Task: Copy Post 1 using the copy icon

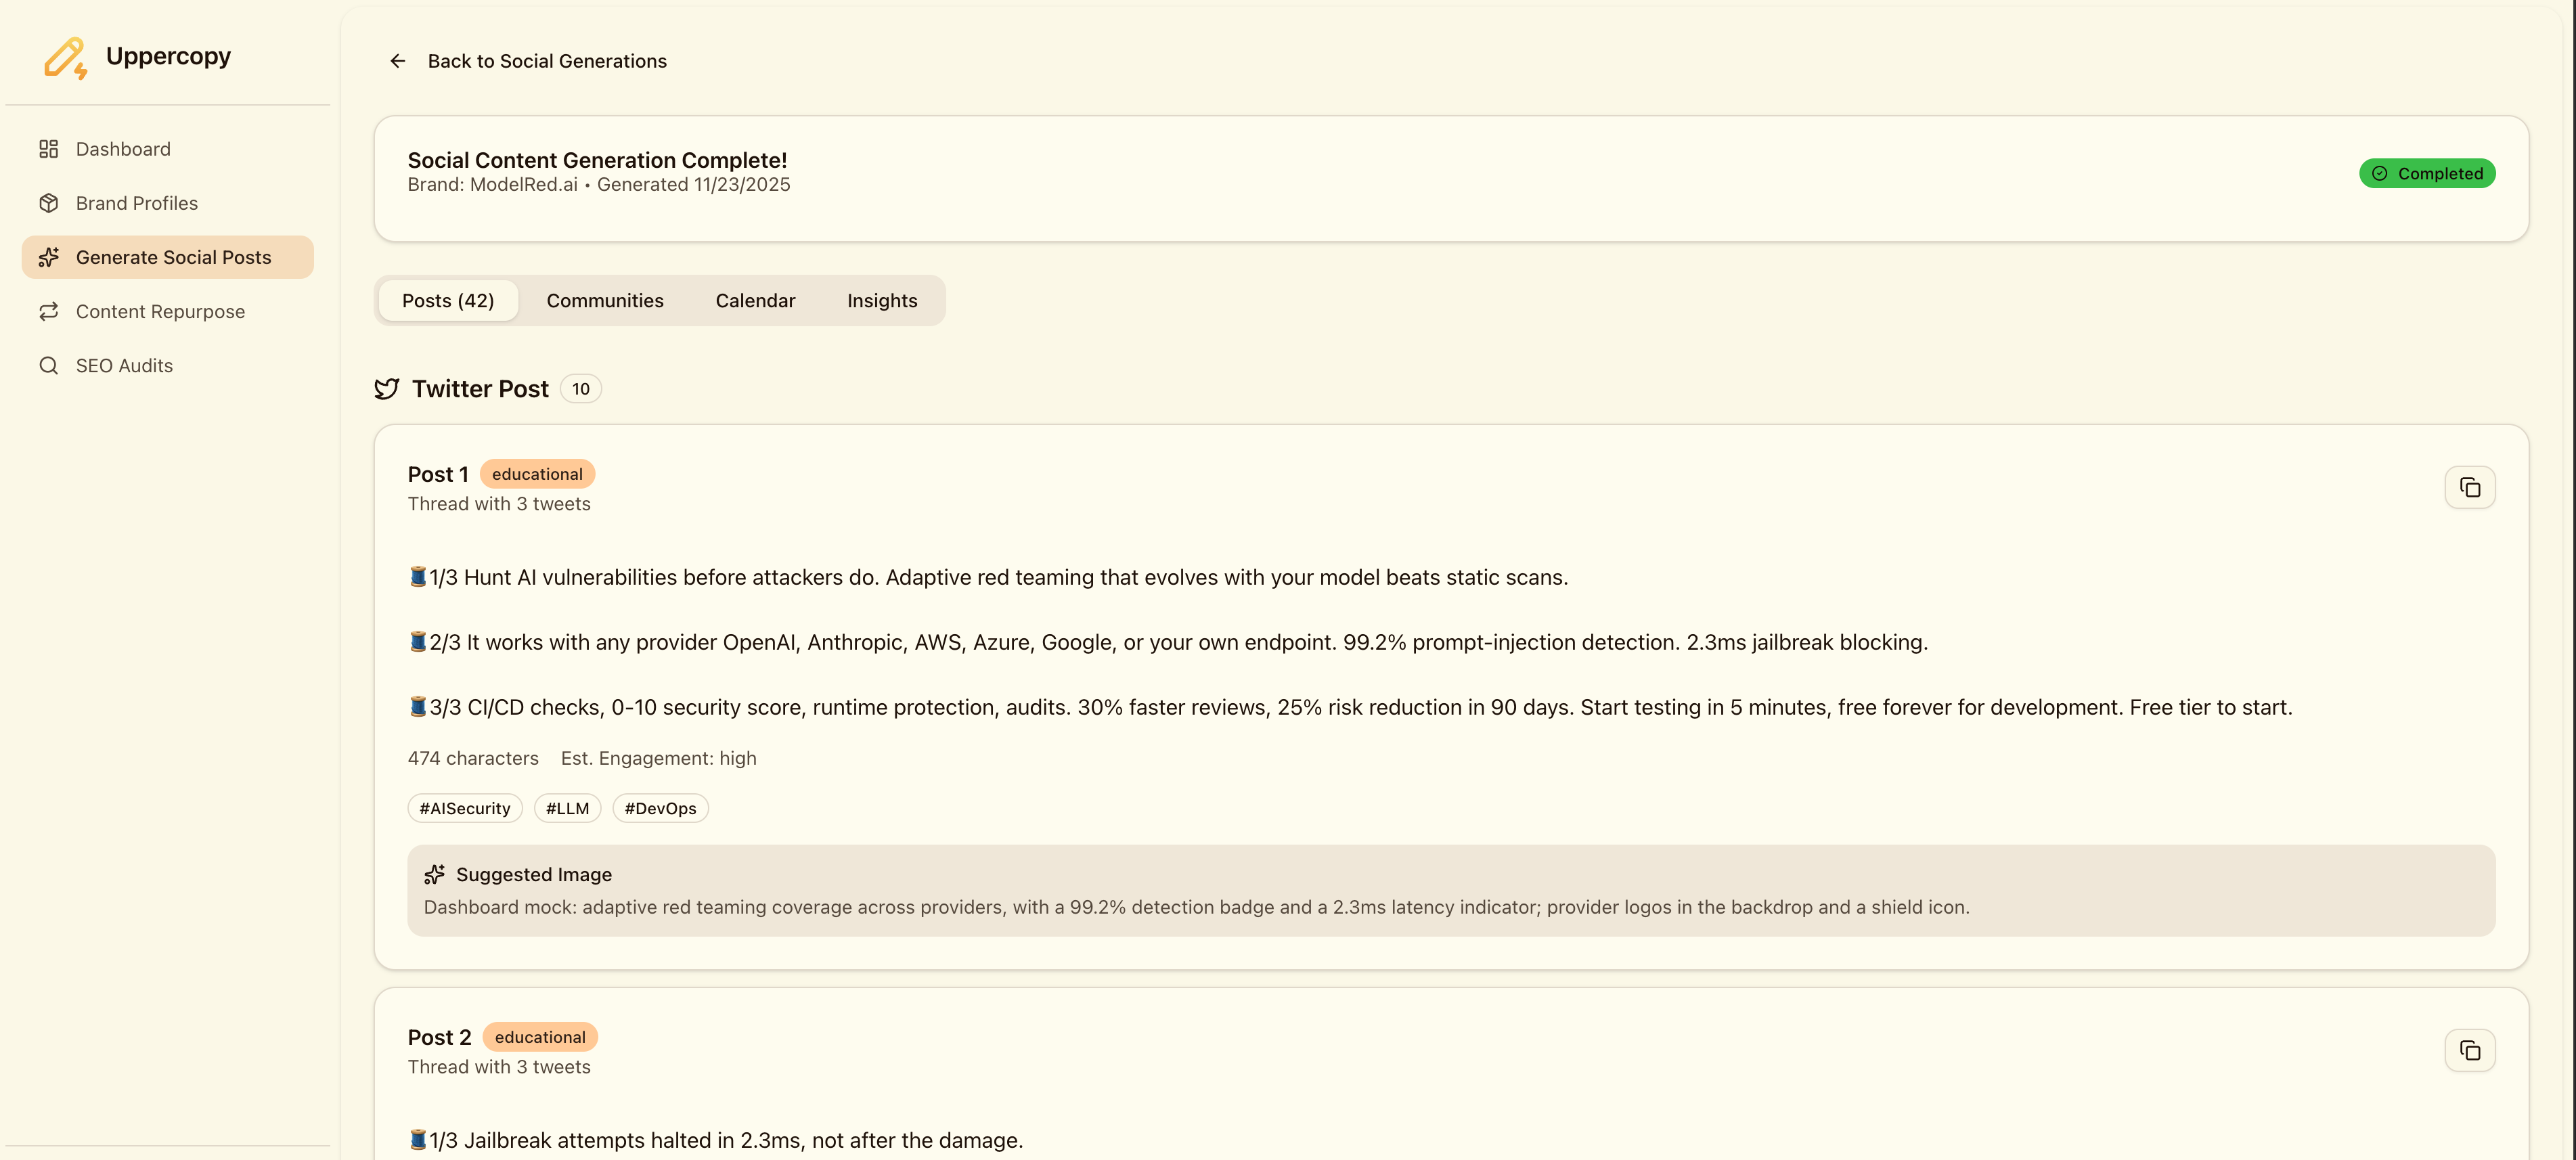Action: click(x=2469, y=487)
